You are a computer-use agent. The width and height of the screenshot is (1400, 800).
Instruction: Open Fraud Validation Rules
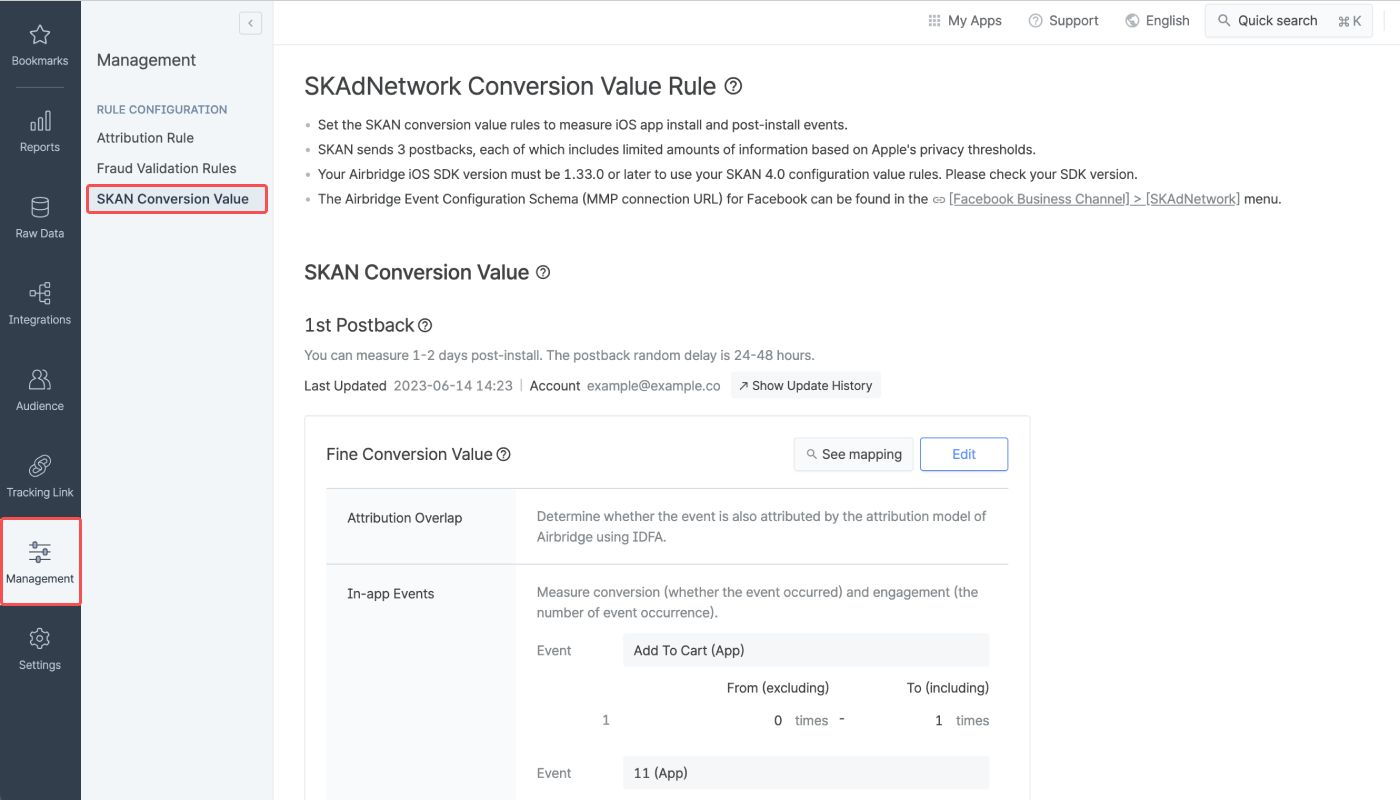point(166,168)
